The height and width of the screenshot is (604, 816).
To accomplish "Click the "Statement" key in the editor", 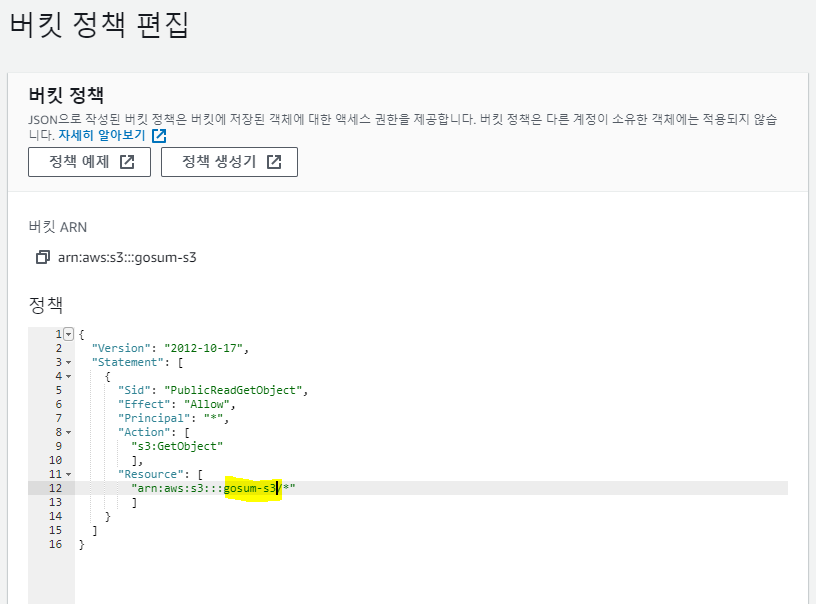I will 128,362.
